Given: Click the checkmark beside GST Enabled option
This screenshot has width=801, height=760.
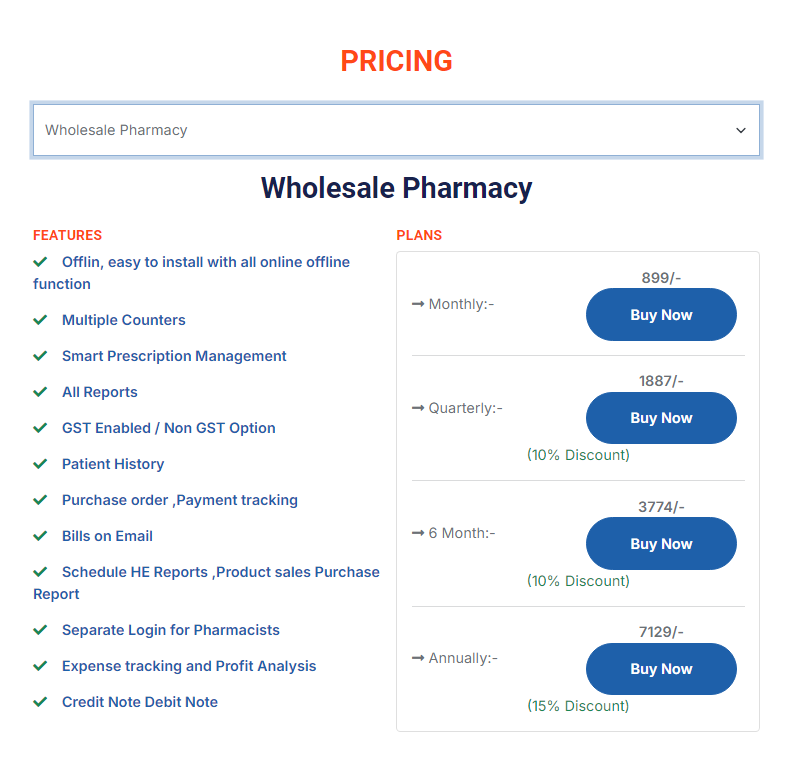Looking at the screenshot, I should pyautogui.click(x=40, y=428).
